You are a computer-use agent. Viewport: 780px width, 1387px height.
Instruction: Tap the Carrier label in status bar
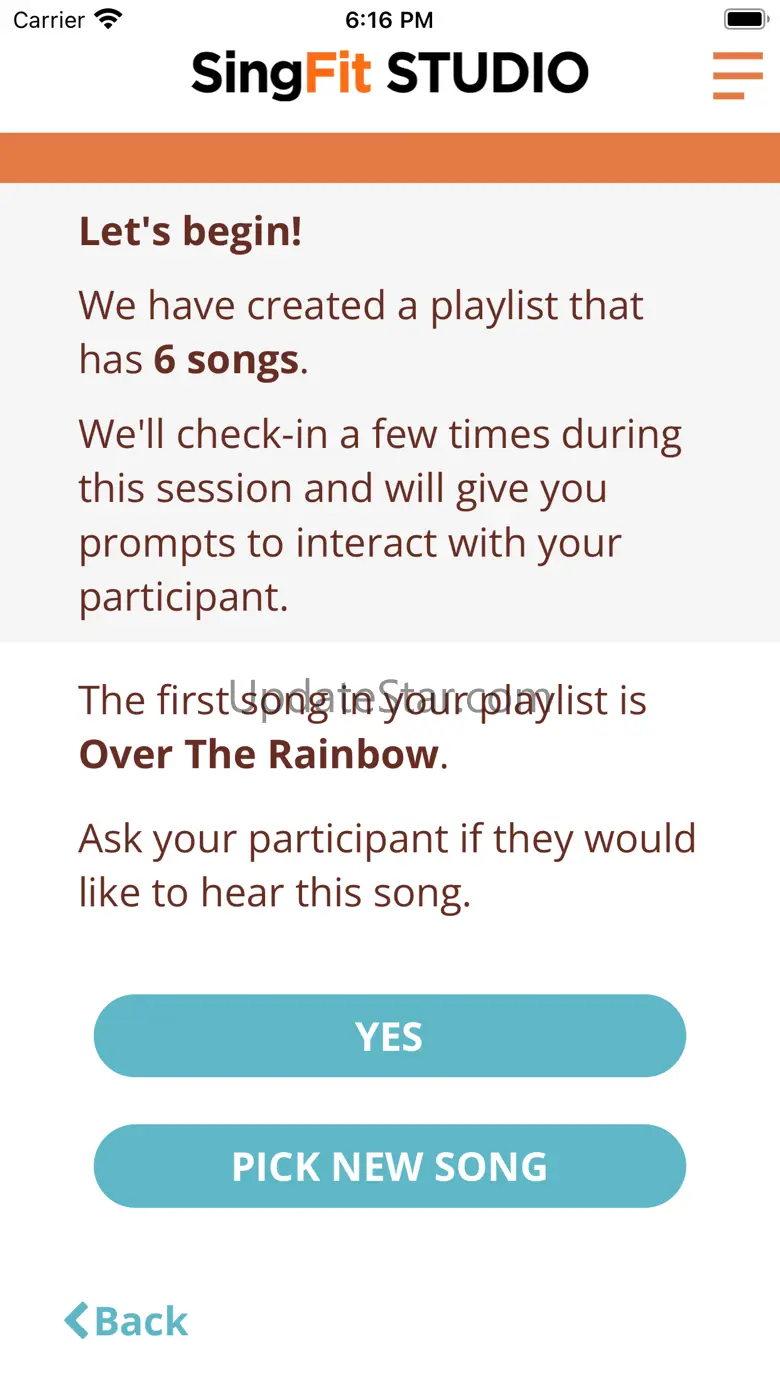point(49,19)
